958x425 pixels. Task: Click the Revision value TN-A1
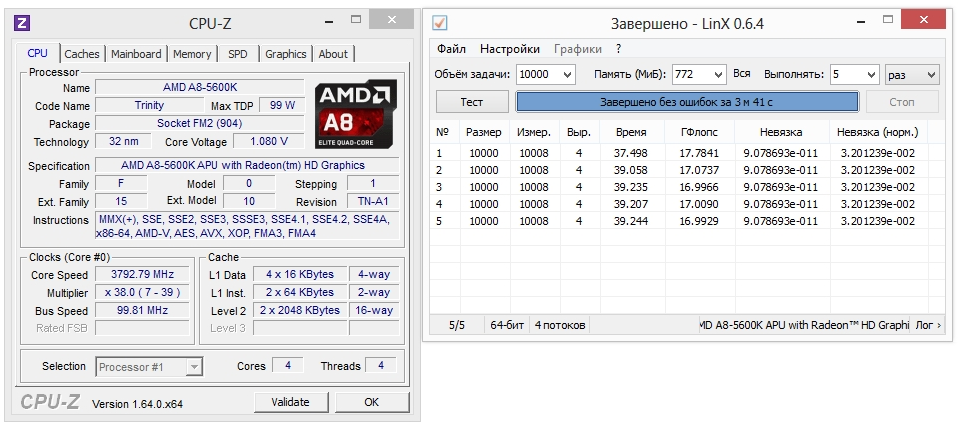click(x=373, y=201)
